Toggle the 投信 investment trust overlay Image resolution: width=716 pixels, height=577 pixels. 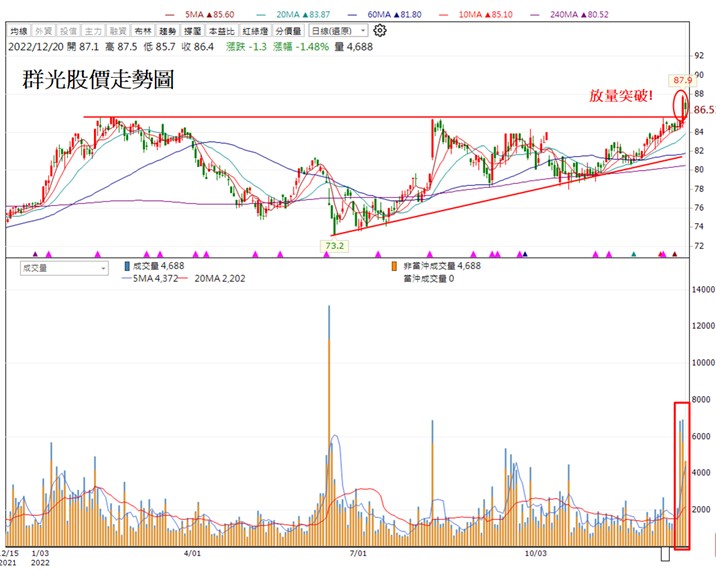point(68,31)
